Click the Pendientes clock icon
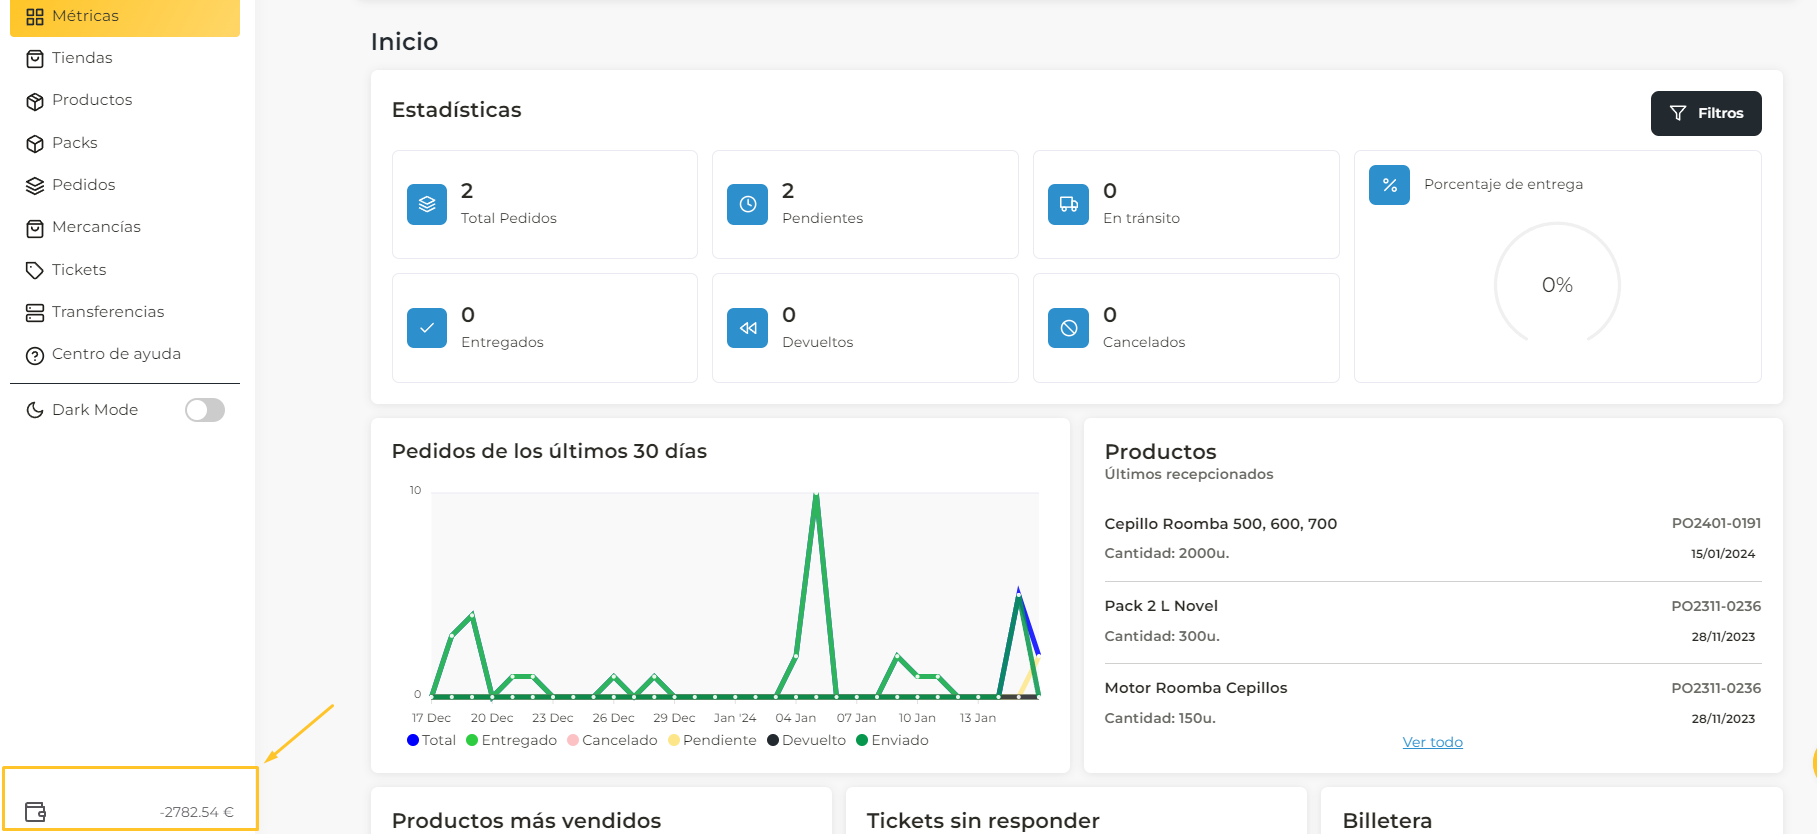This screenshot has width=1817, height=834. [747, 204]
